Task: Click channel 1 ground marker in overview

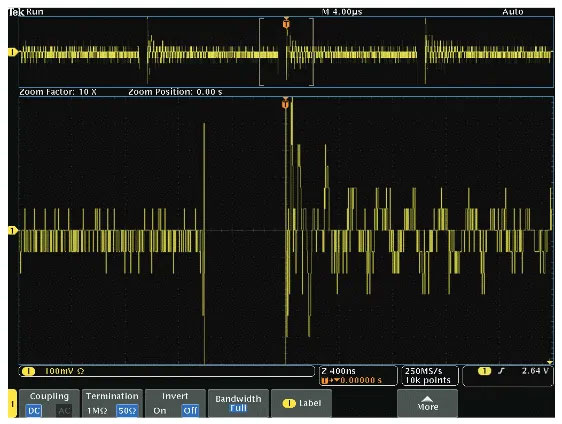Action: pyautogui.click(x=13, y=52)
